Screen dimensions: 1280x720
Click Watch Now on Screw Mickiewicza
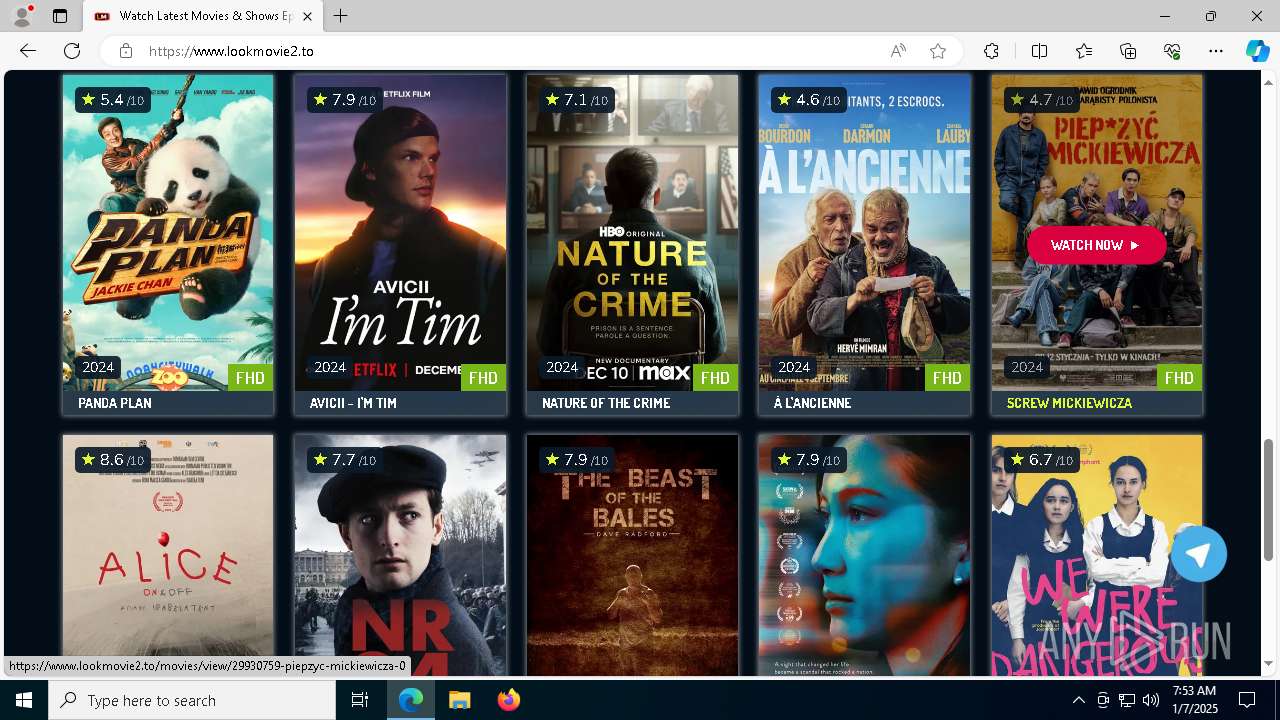click(x=1096, y=245)
